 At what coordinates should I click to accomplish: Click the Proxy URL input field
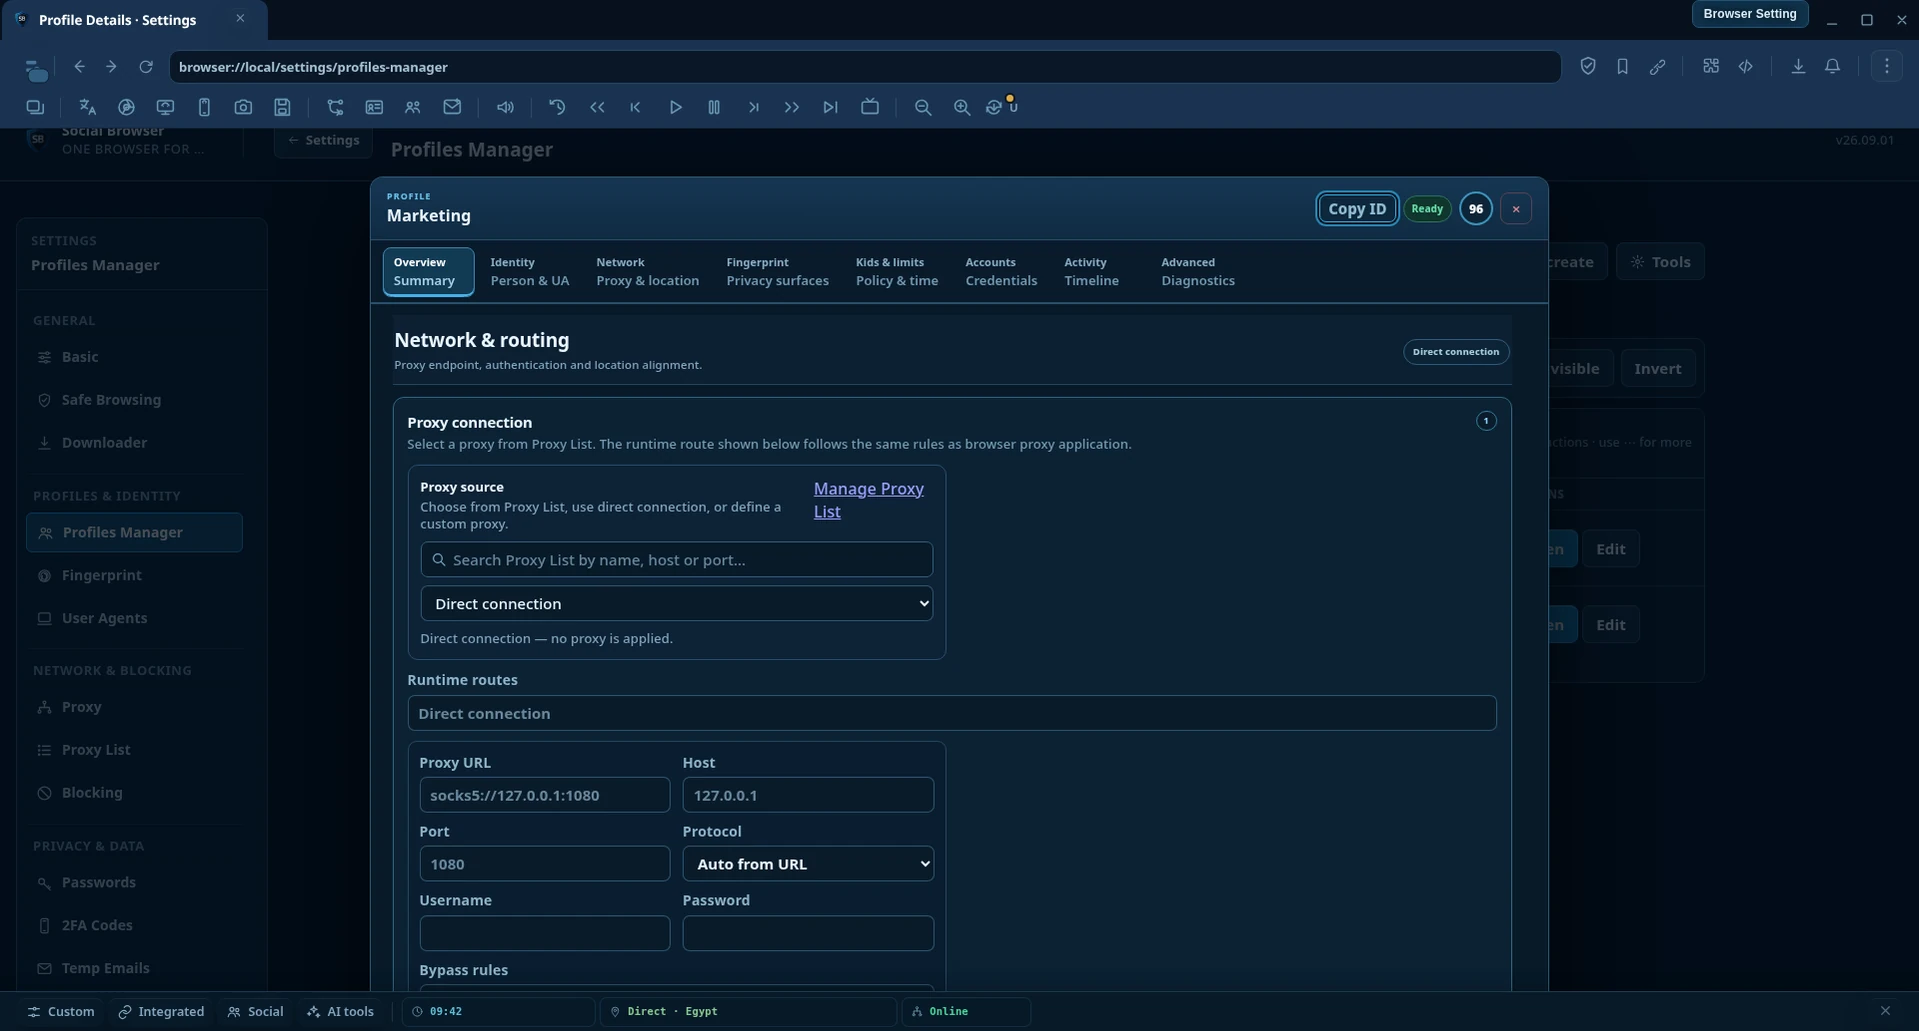point(544,795)
